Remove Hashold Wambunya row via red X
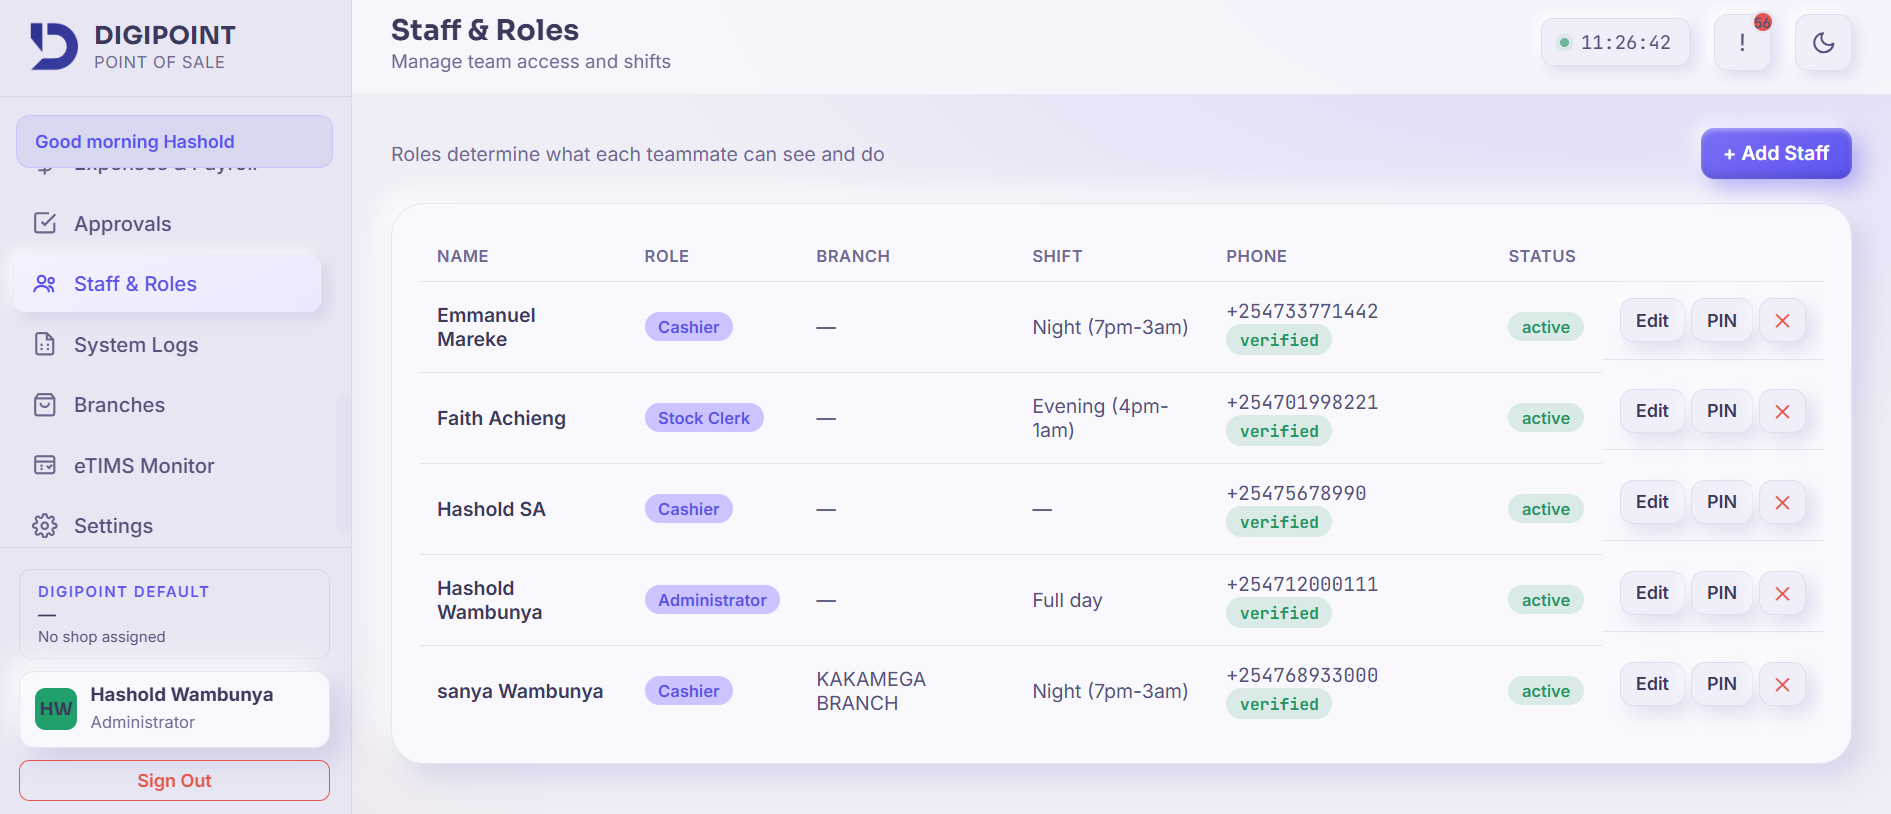The image size is (1891, 814). 1782,594
